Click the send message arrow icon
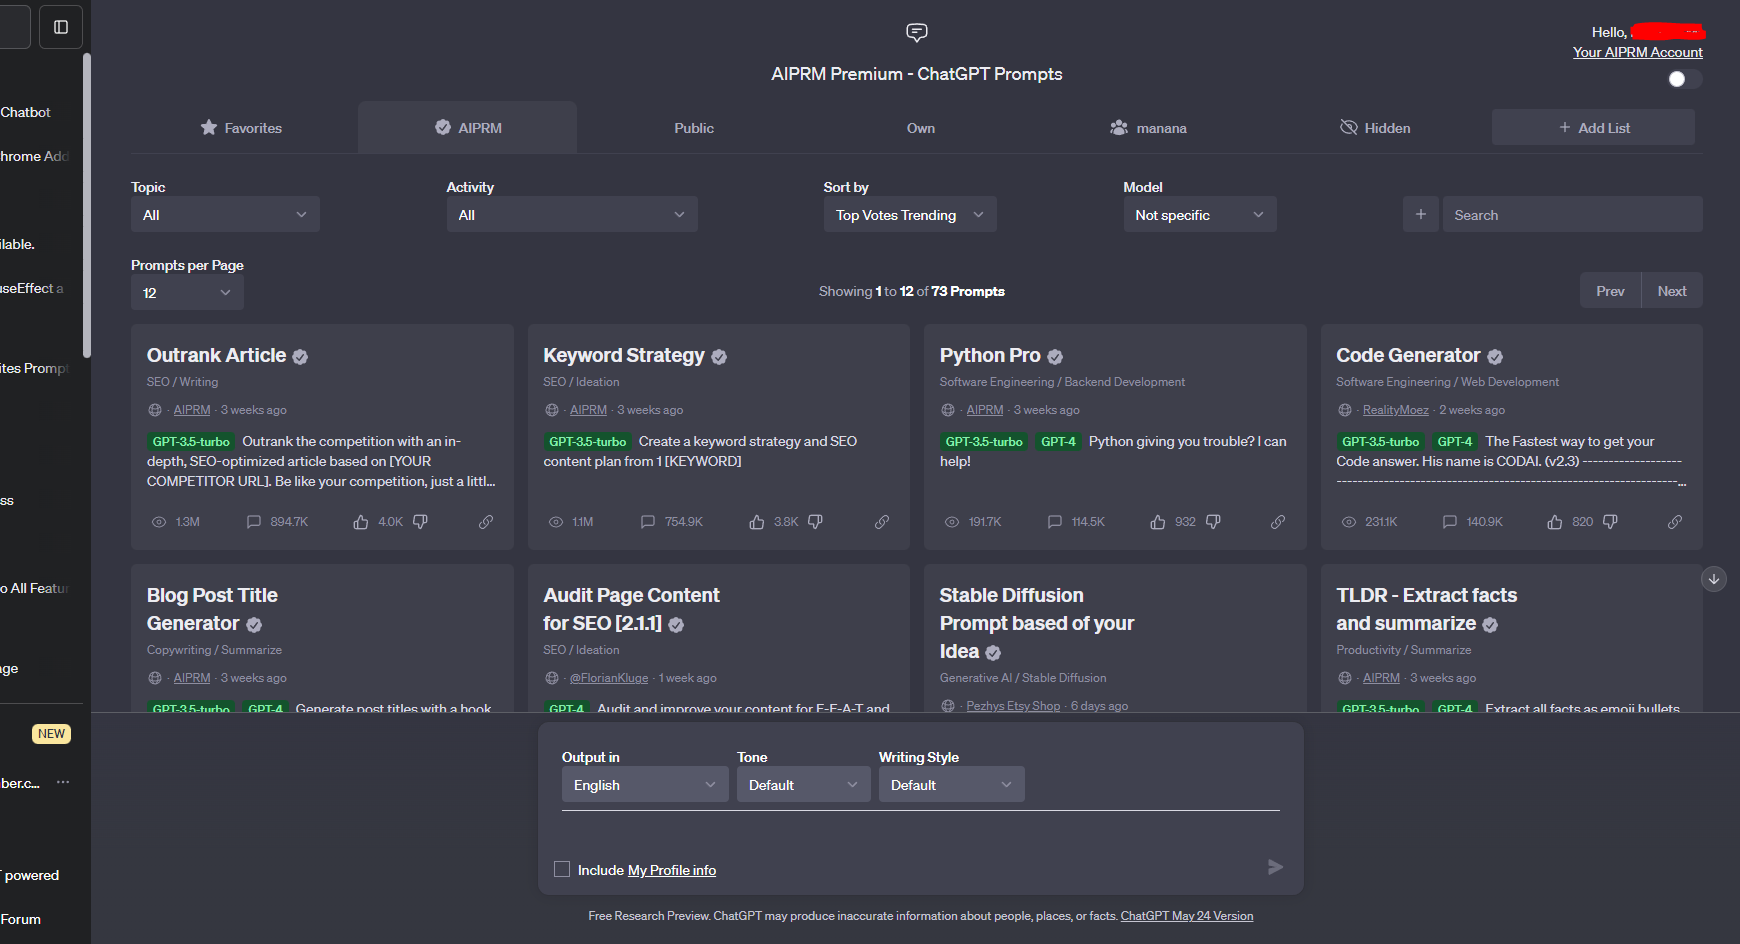The width and height of the screenshot is (1740, 944). coord(1275,867)
